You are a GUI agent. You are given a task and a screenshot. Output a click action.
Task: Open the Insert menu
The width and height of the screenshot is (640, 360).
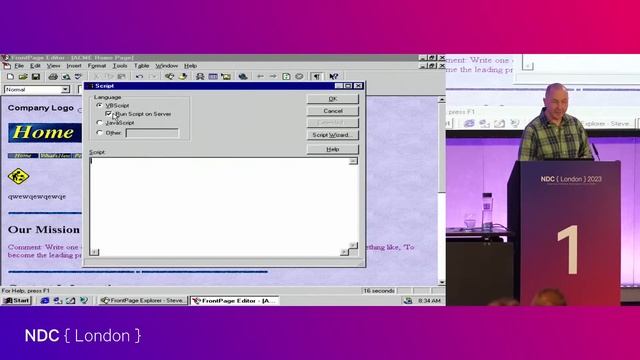[74, 66]
